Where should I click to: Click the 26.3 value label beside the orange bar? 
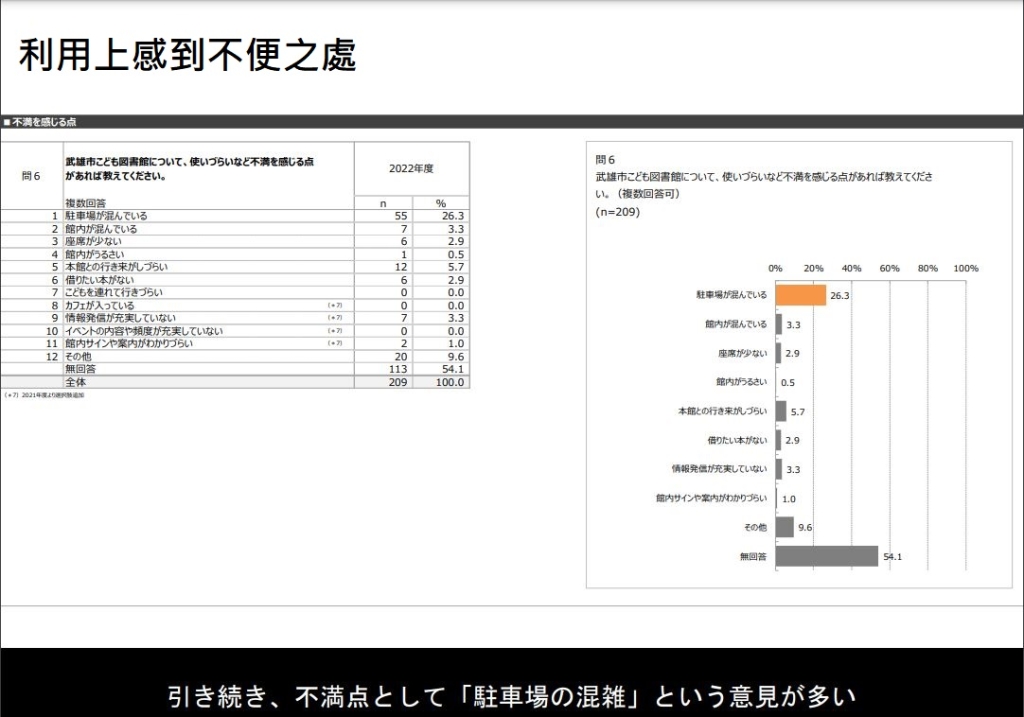[x=840, y=296]
